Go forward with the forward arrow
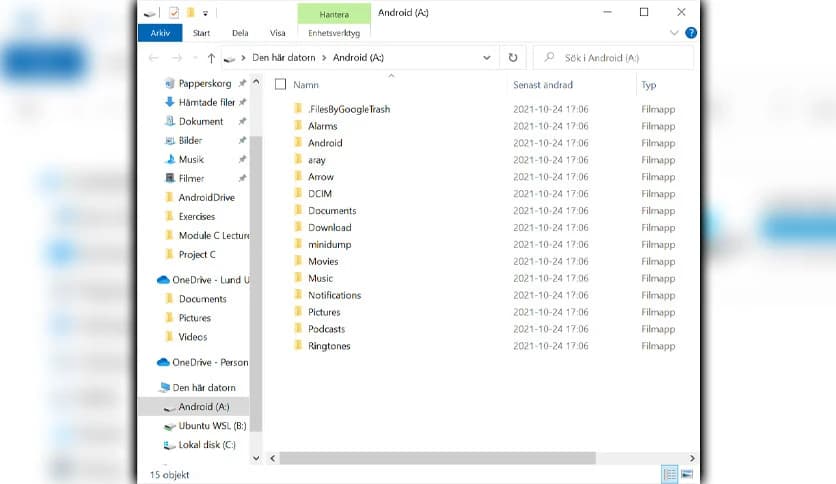 pyautogui.click(x=177, y=58)
